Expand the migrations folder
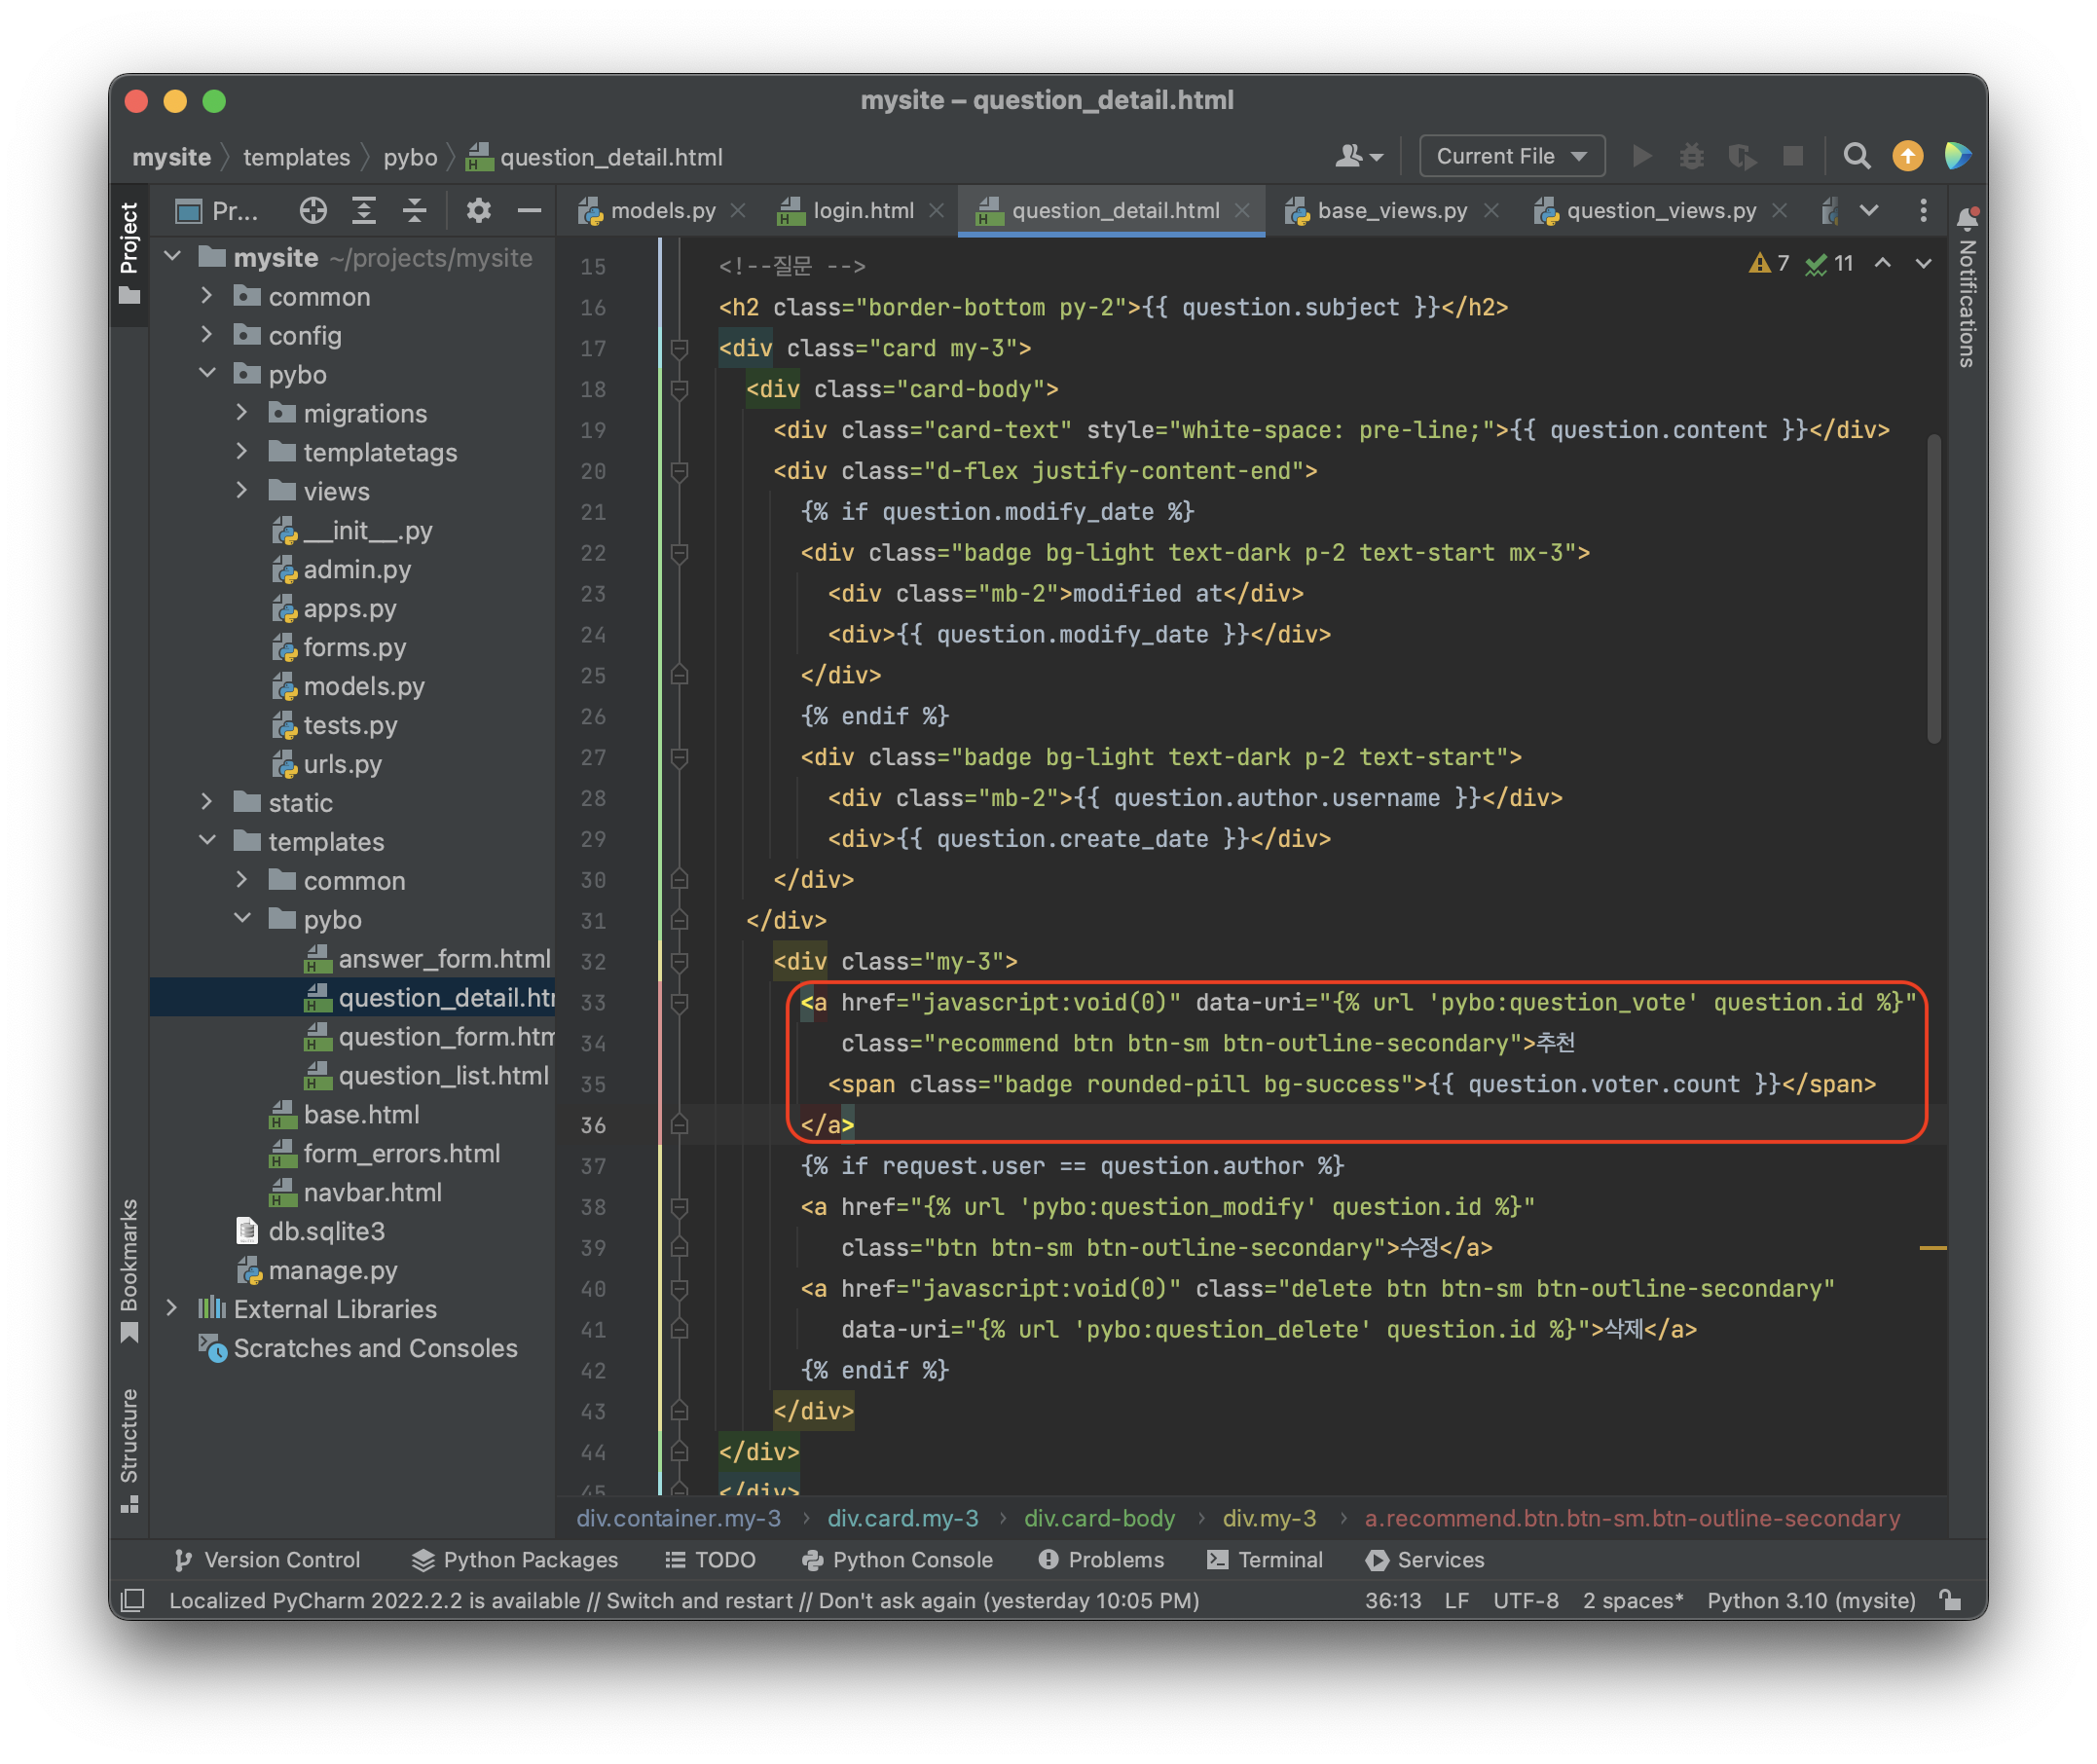This screenshot has width=2097, height=1764. tap(242, 413)
